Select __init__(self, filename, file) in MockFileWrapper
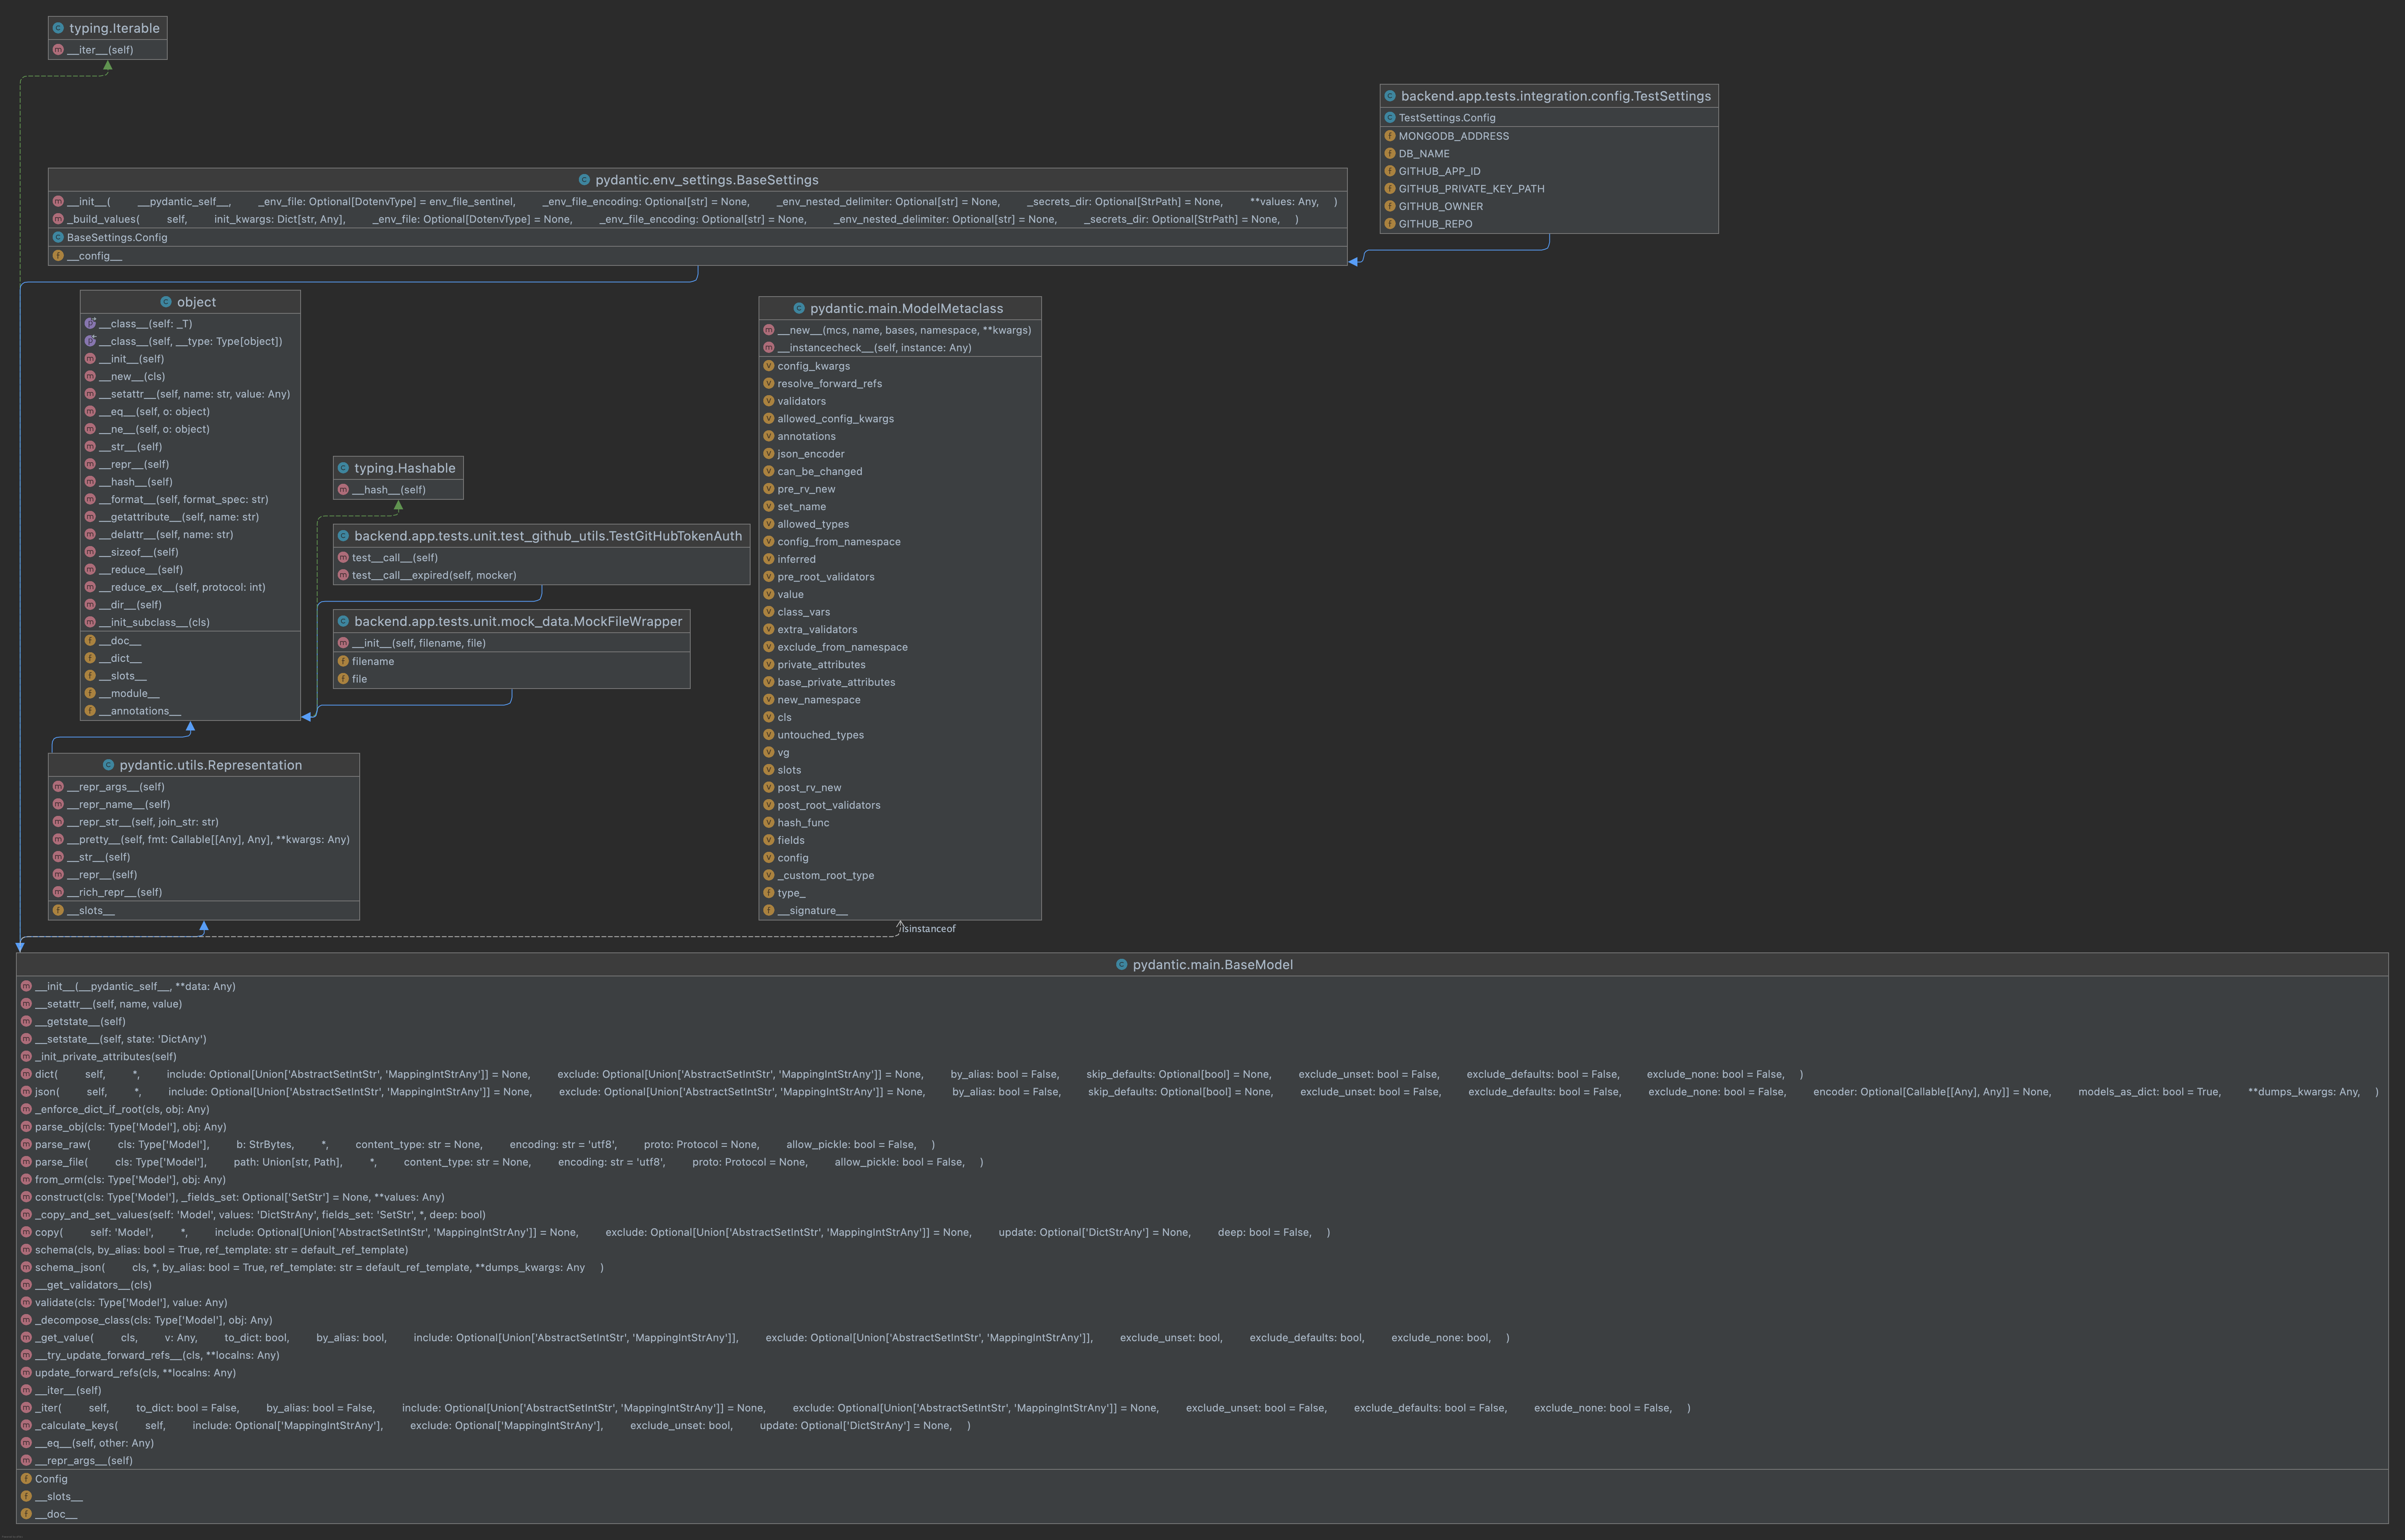 (419, 643)
